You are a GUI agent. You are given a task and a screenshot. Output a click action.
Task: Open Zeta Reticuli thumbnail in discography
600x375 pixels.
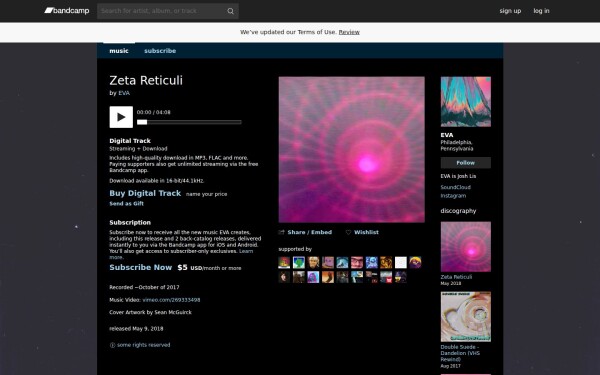pyautogui.click(x=466, y=247)
